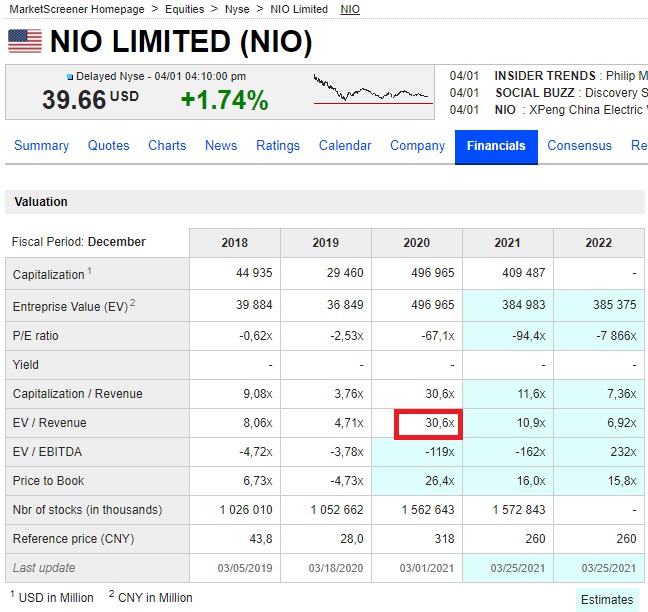Open the Consensus tab
648x612 pixels.
579,146
